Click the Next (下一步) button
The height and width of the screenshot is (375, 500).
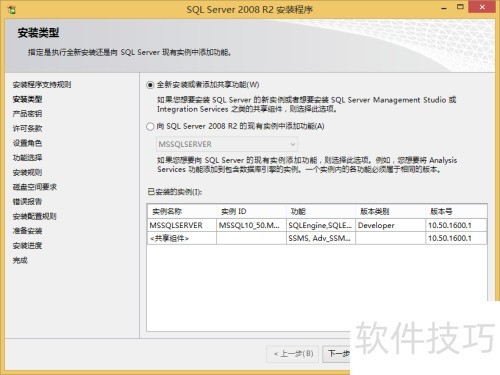337,354
